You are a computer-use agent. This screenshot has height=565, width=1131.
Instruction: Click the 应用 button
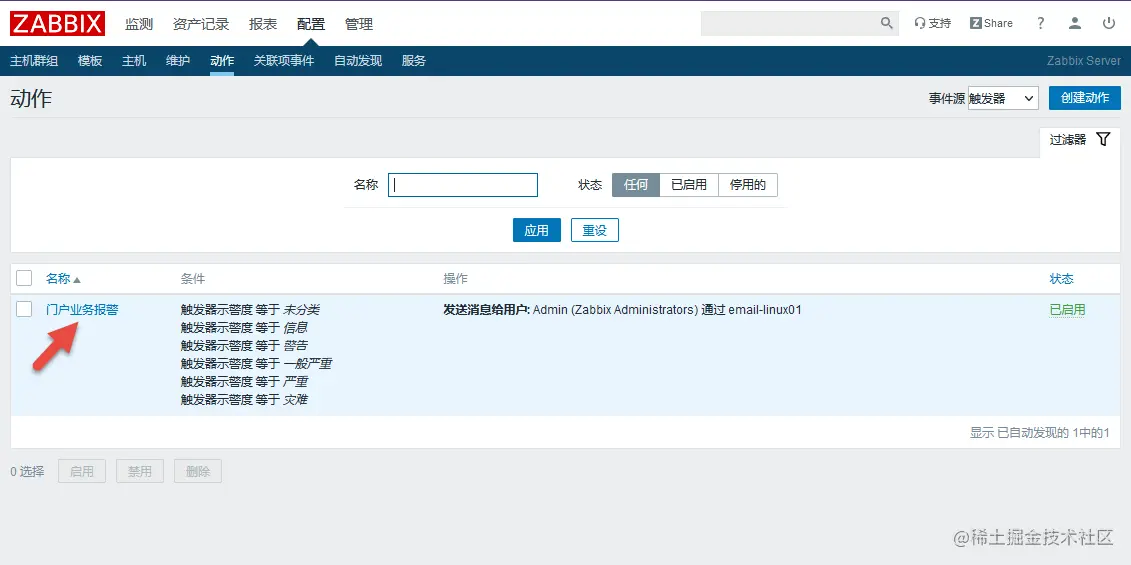click(x=537, y=230)
